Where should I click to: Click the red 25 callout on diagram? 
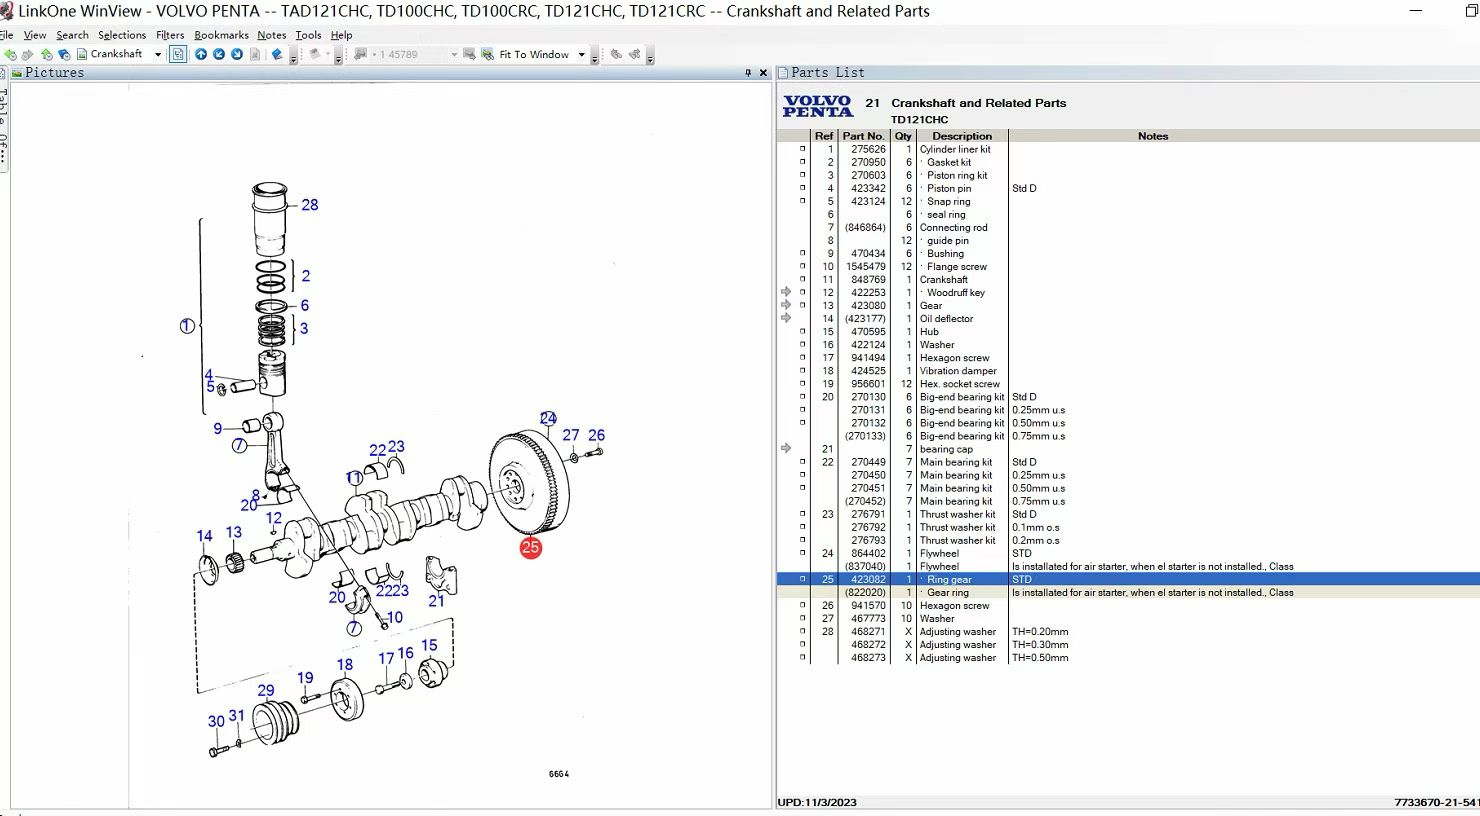click(x=530, y=547)
